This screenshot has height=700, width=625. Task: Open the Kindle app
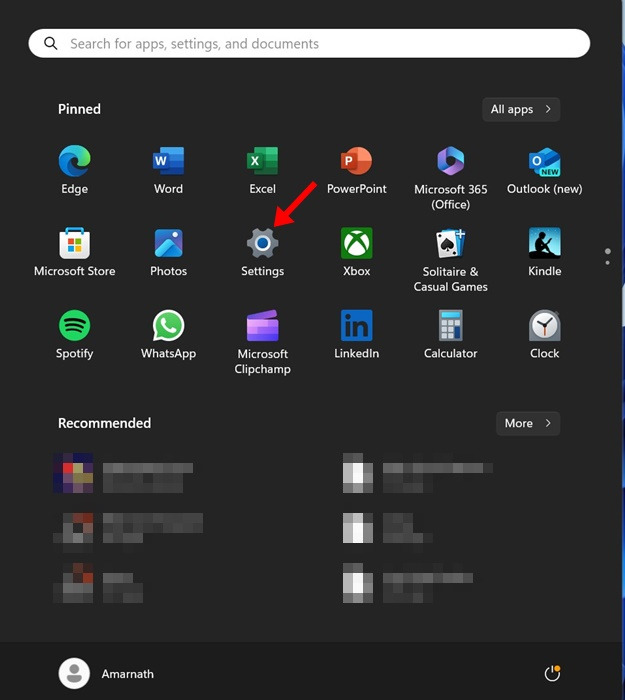coord(545,252)
